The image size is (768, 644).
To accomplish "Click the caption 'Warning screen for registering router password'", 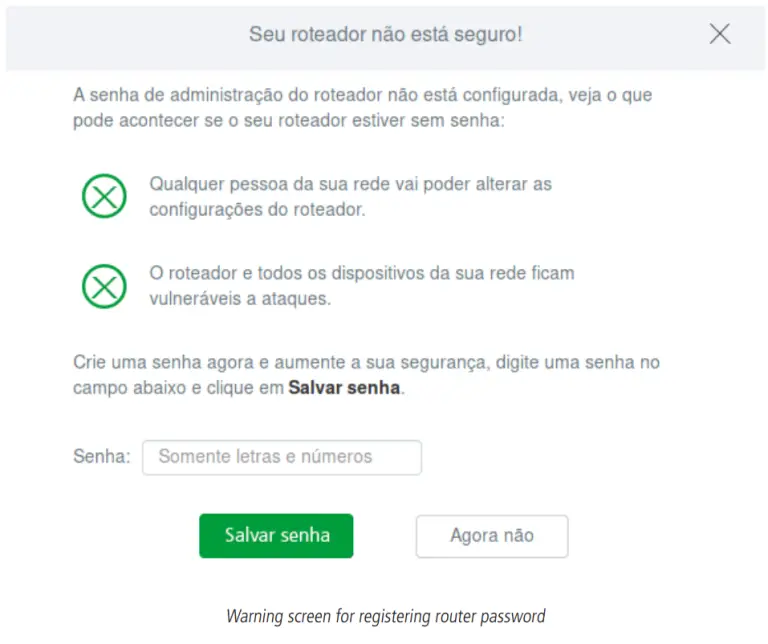I will tap(385, 616).
